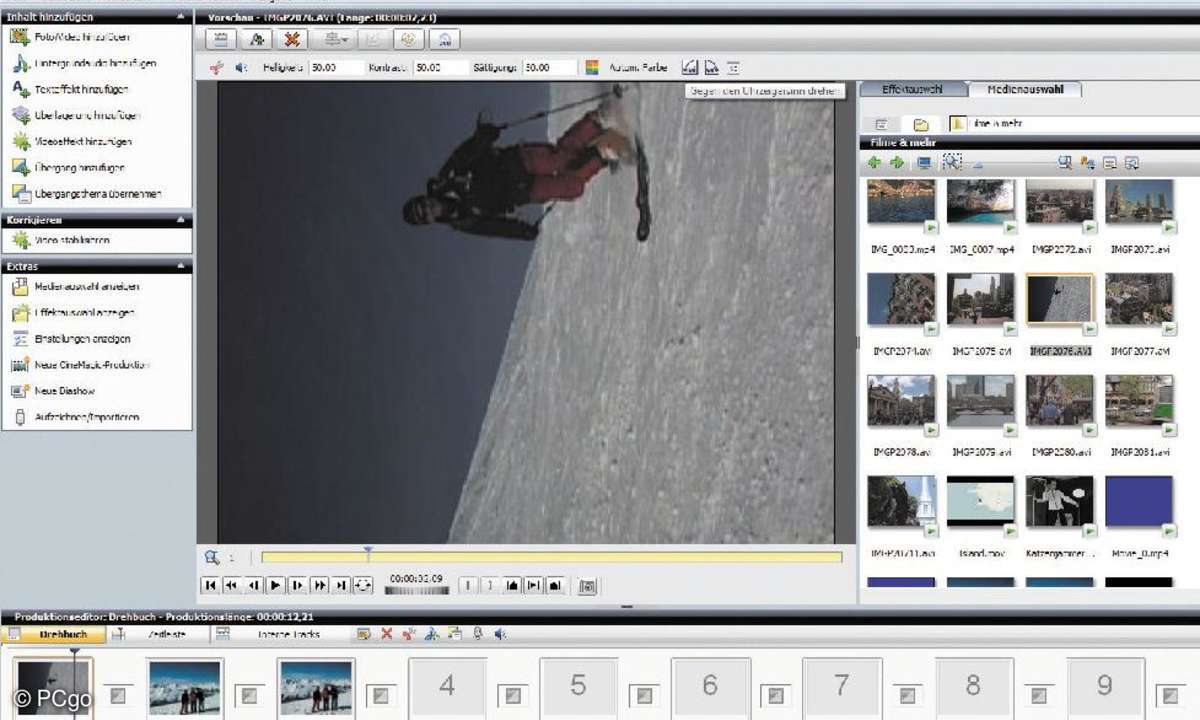Screen dimensions: 1200x720
Task: Click the red cross toolbar button above preview
Action: (291, 39)
